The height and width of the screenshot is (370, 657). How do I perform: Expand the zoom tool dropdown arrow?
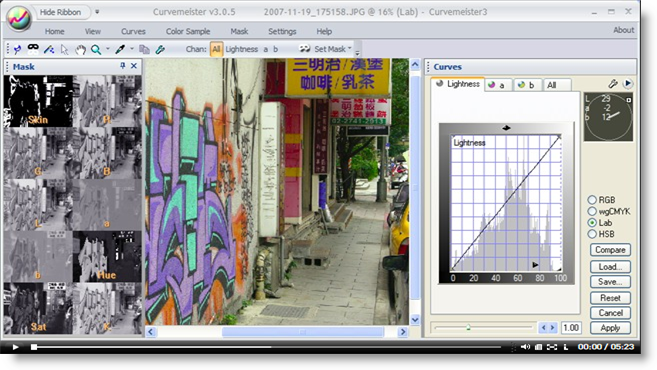(108, 49)
